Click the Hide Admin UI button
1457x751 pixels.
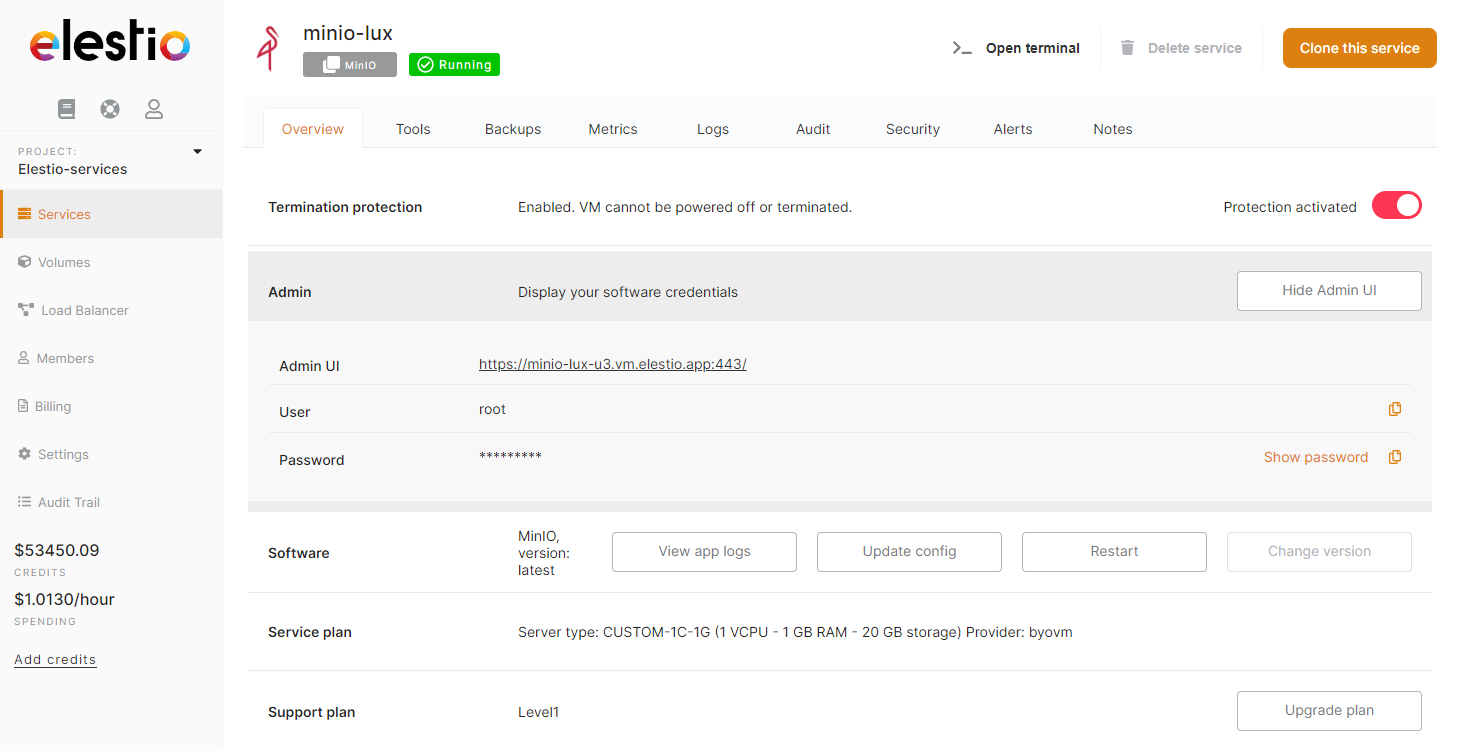tap(1329, 291)
